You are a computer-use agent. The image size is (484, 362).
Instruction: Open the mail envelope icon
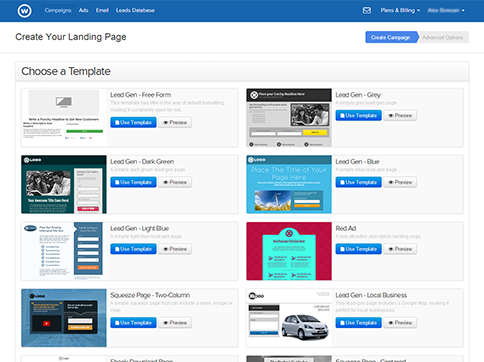click(x=367, y=10)
